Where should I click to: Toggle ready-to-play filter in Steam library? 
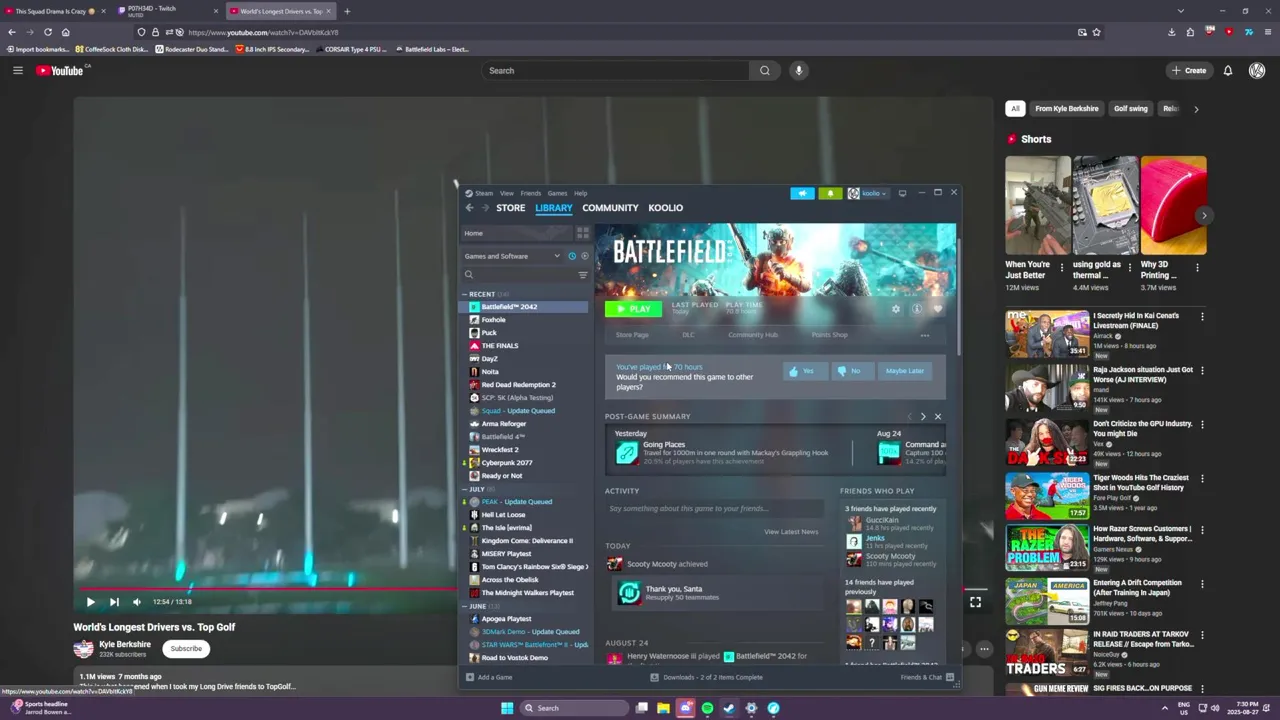coord(585,256)
